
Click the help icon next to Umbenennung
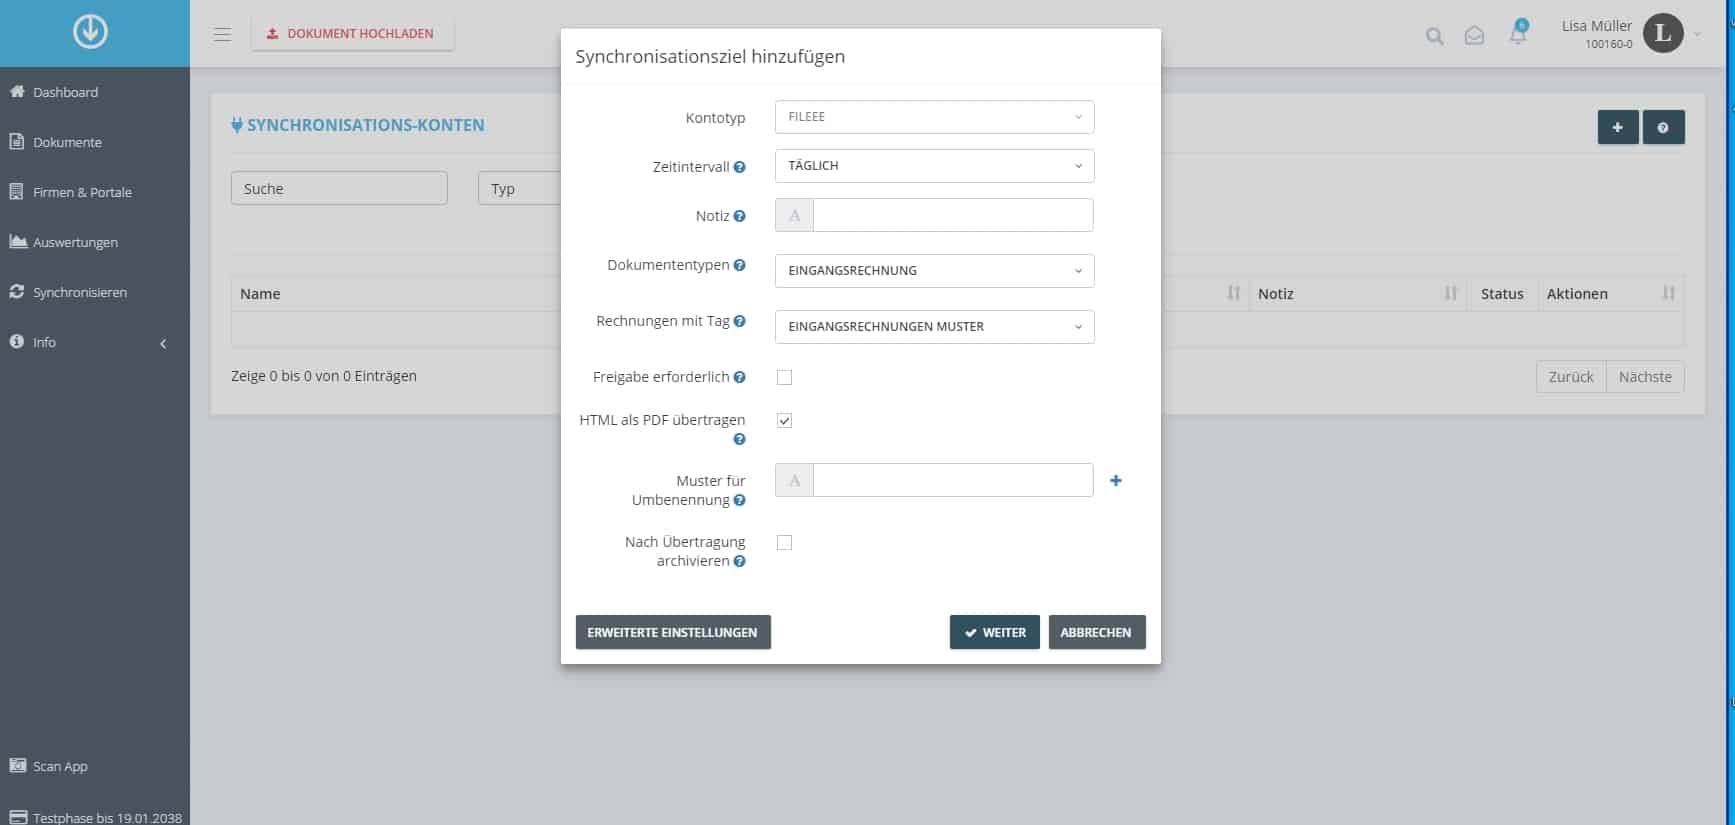click(739, 500)
